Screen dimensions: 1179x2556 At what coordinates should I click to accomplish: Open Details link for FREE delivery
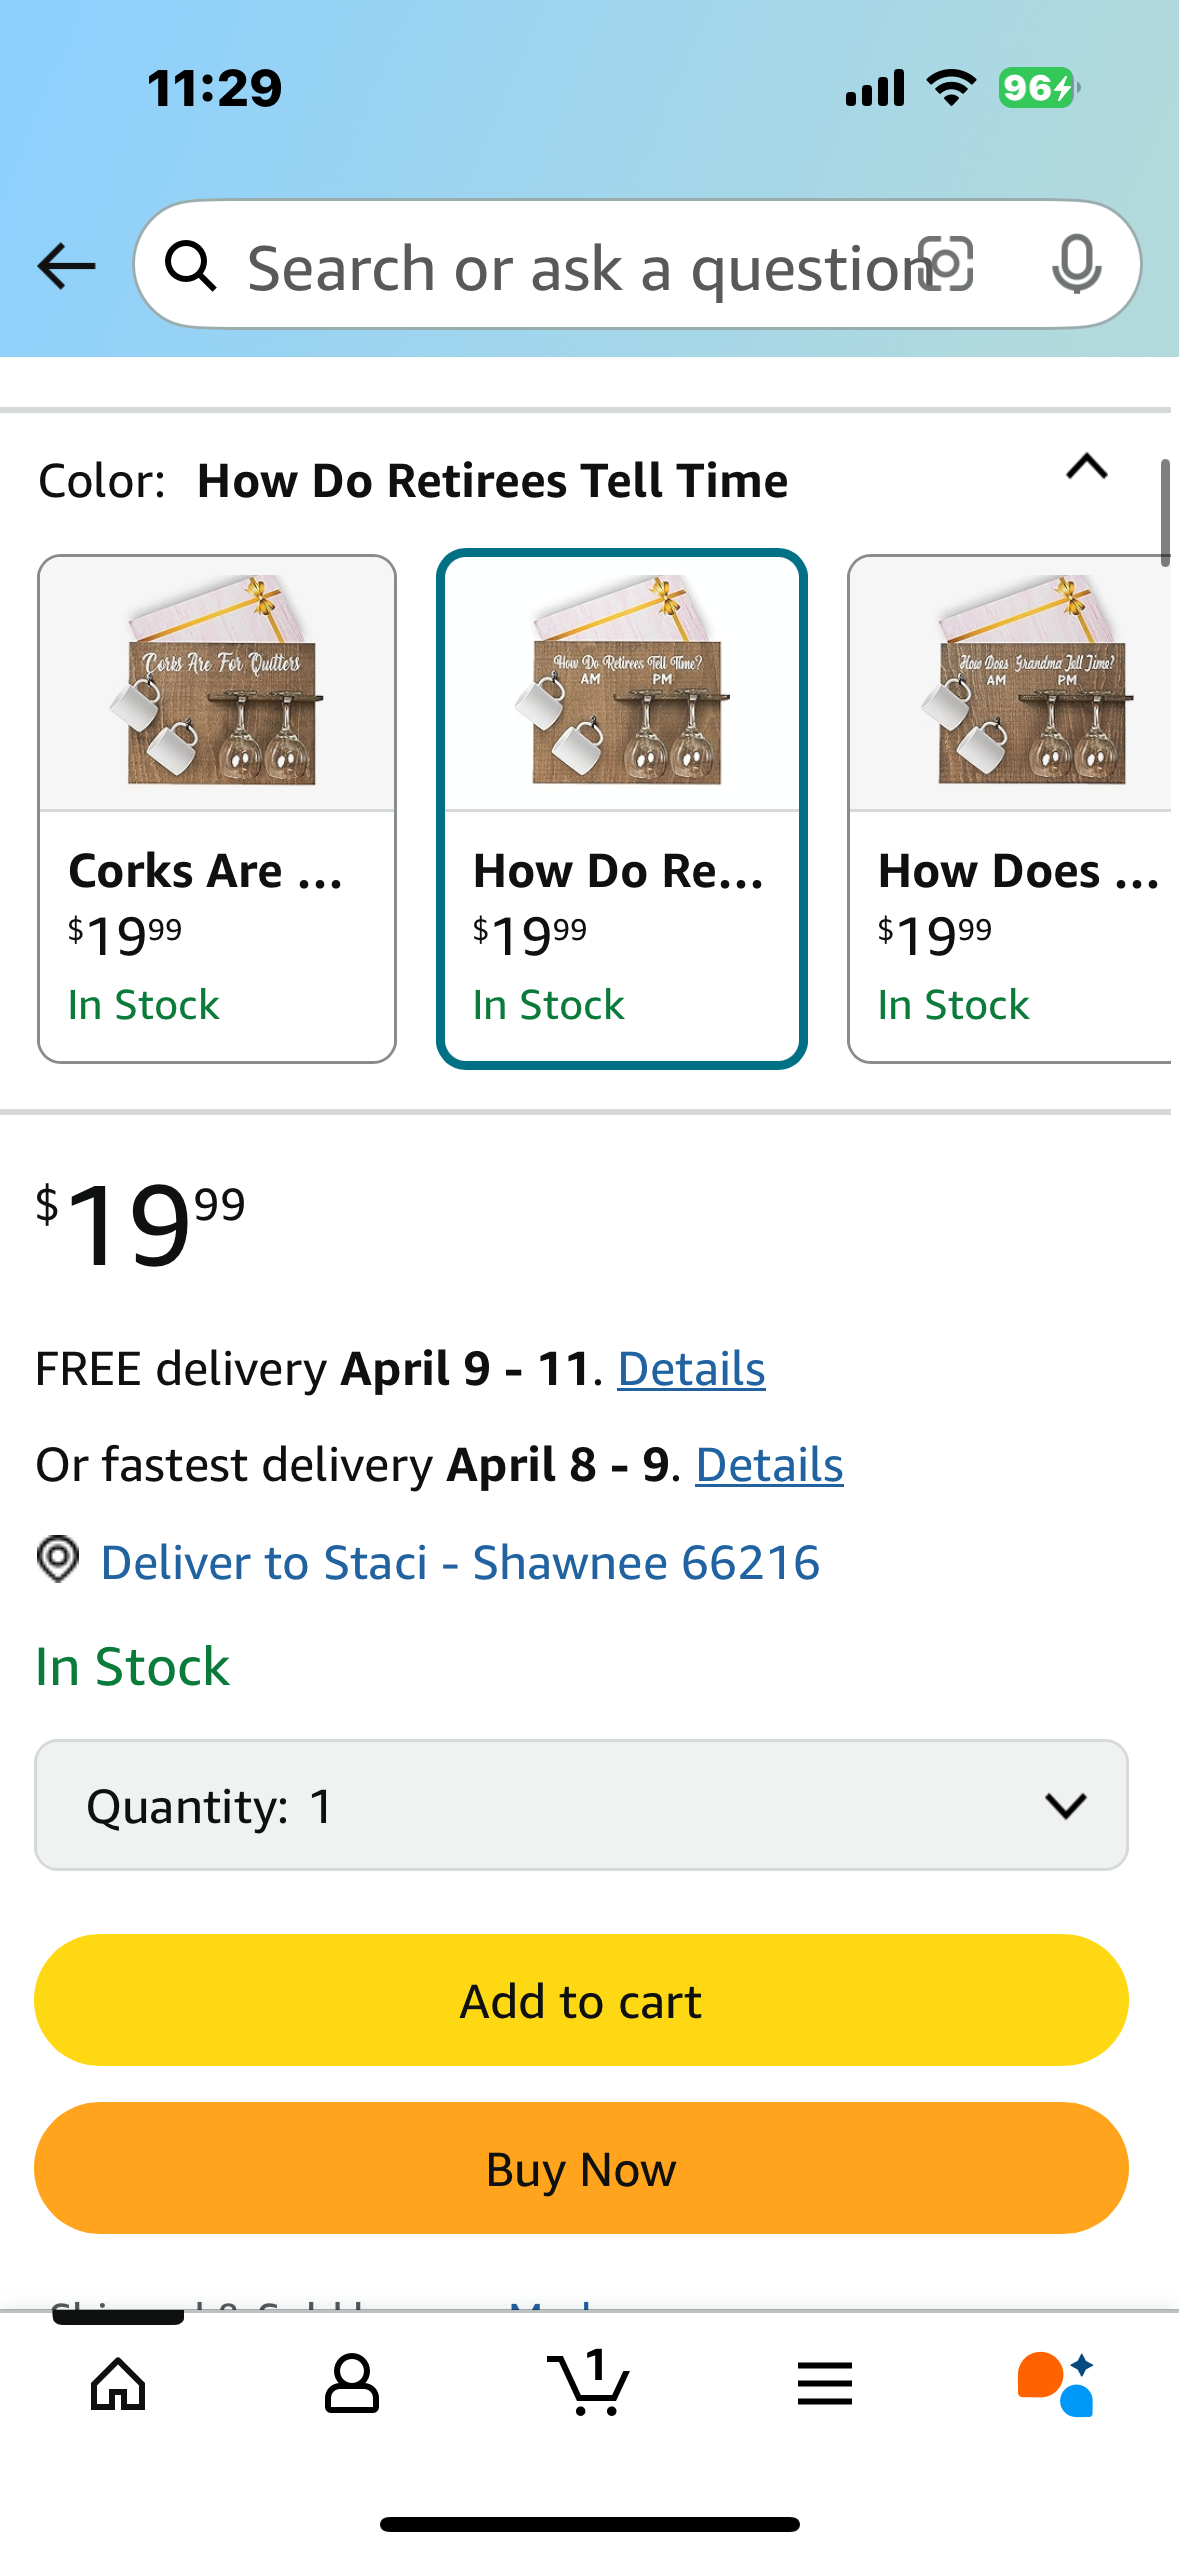coord(691,1369)
